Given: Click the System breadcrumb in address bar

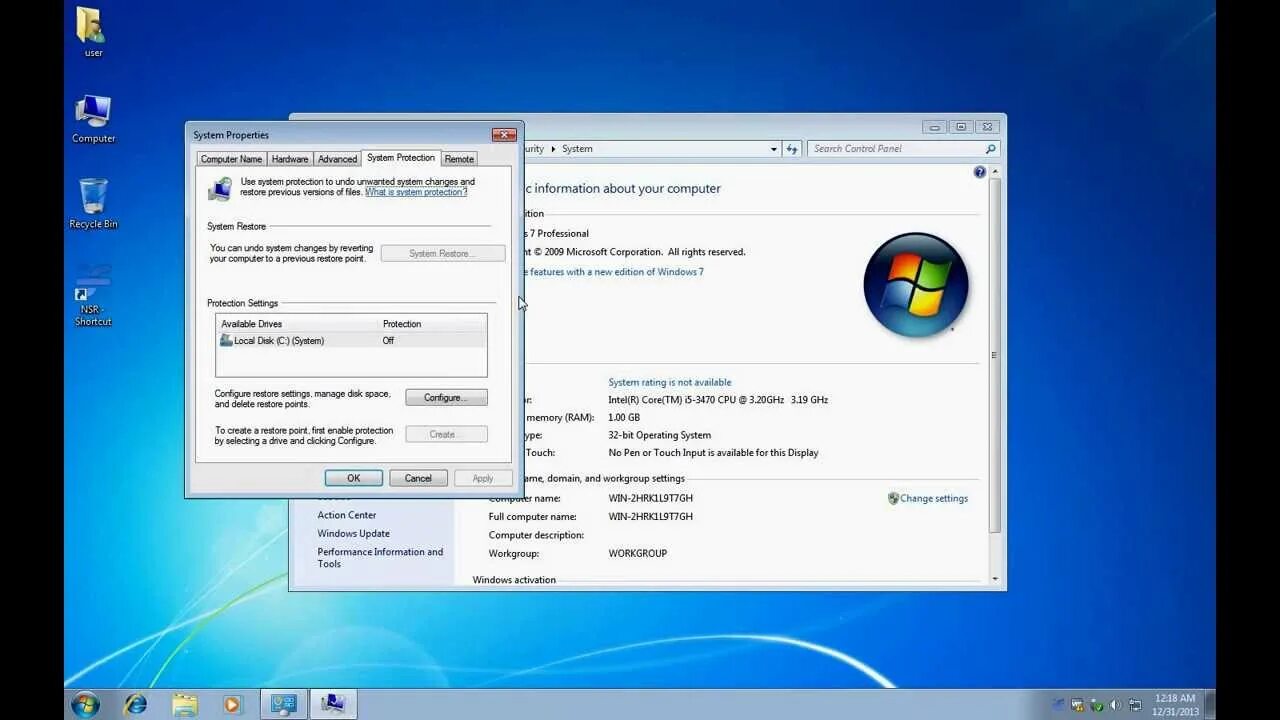Looking at the screenshot, I should pos(577,149).
